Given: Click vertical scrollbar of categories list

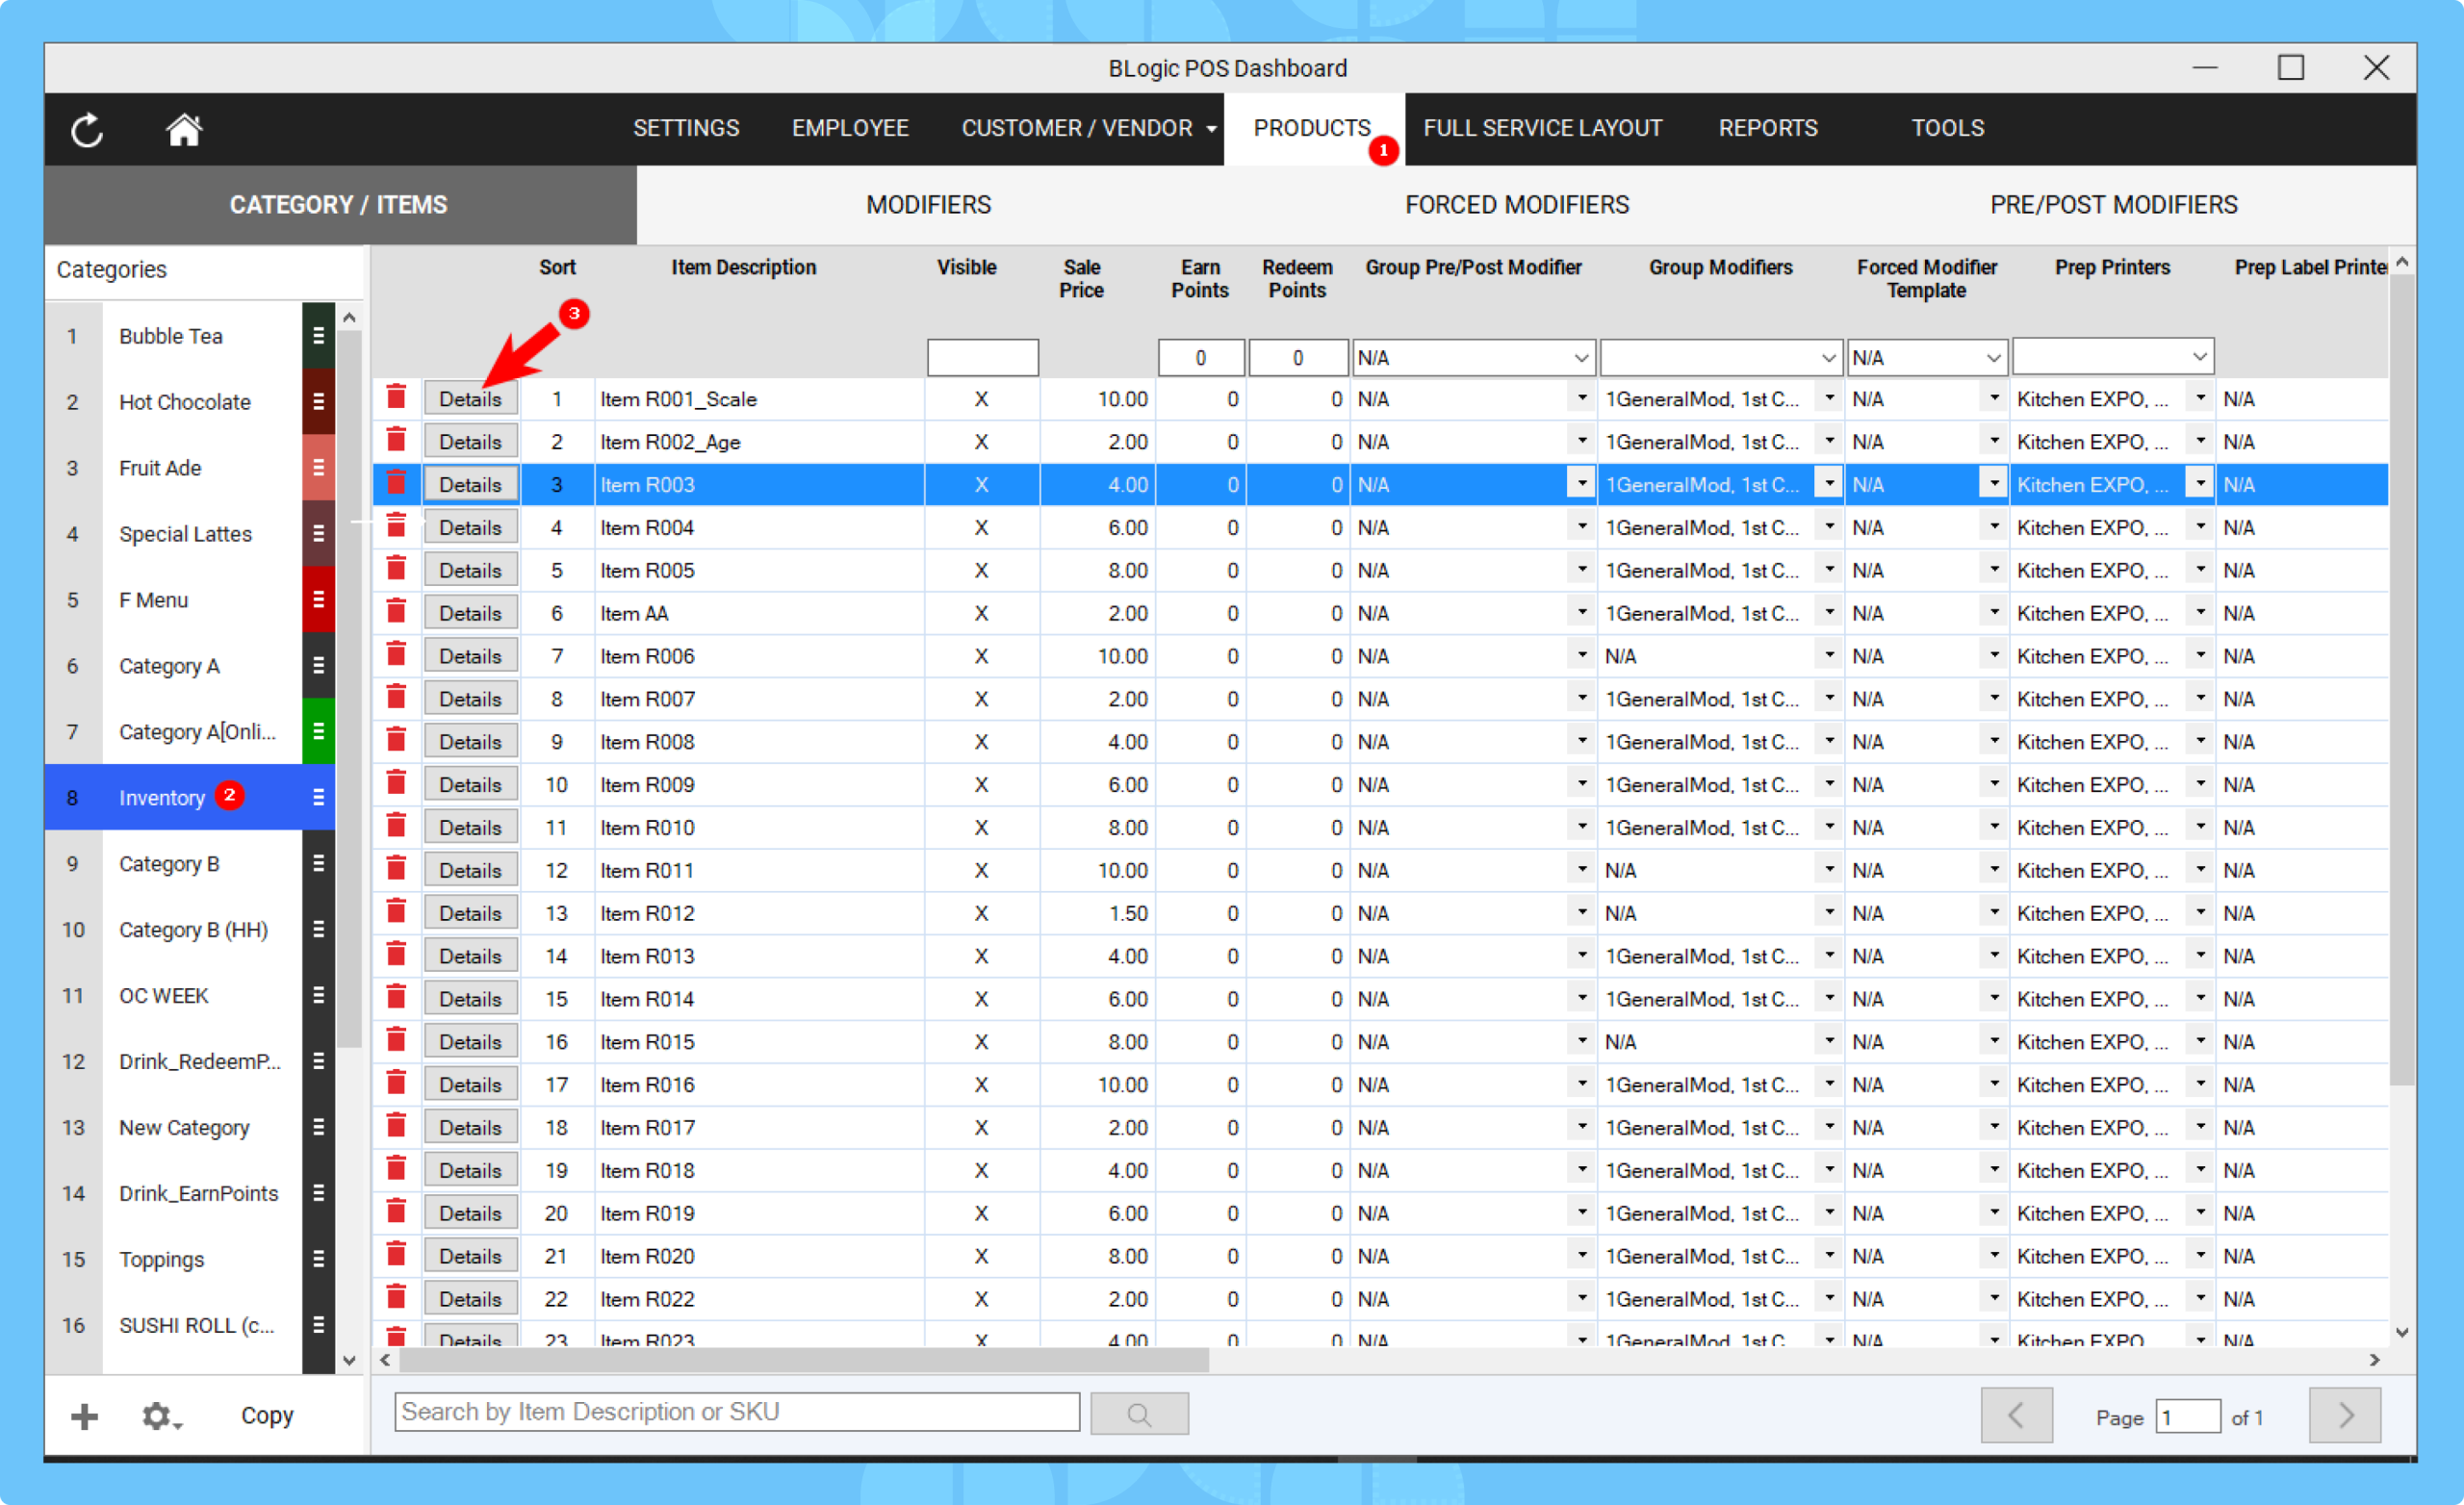Looking at the screenshot, I should (349, 690).
